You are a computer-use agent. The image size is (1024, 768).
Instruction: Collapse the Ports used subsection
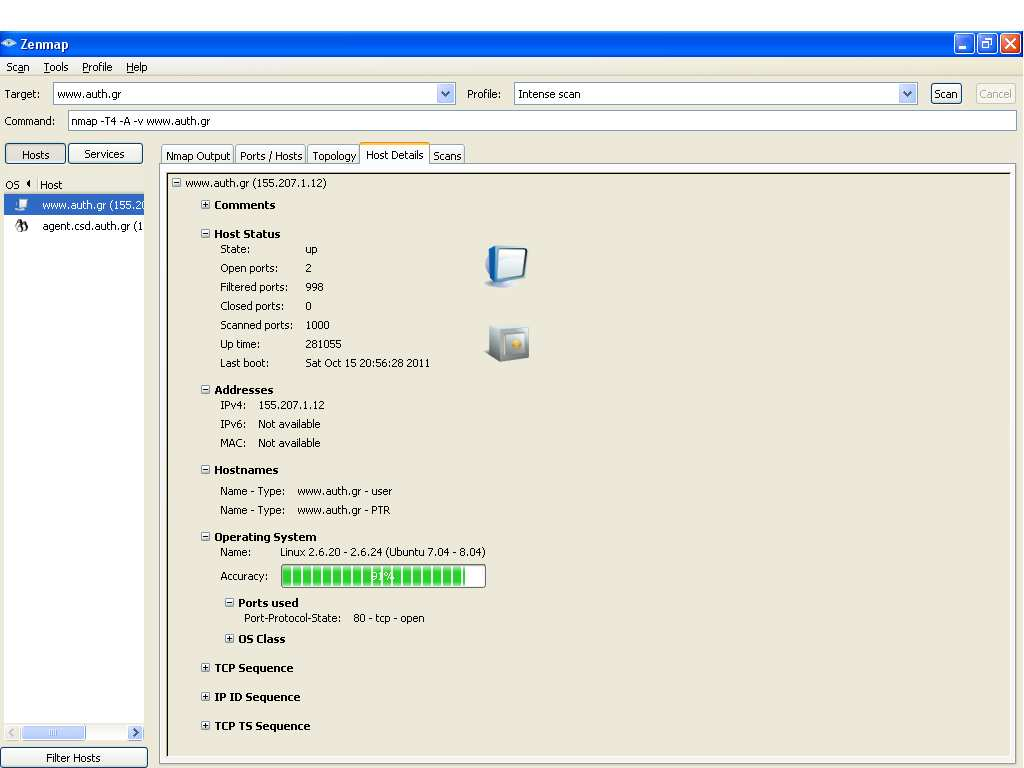pos(229,602)
